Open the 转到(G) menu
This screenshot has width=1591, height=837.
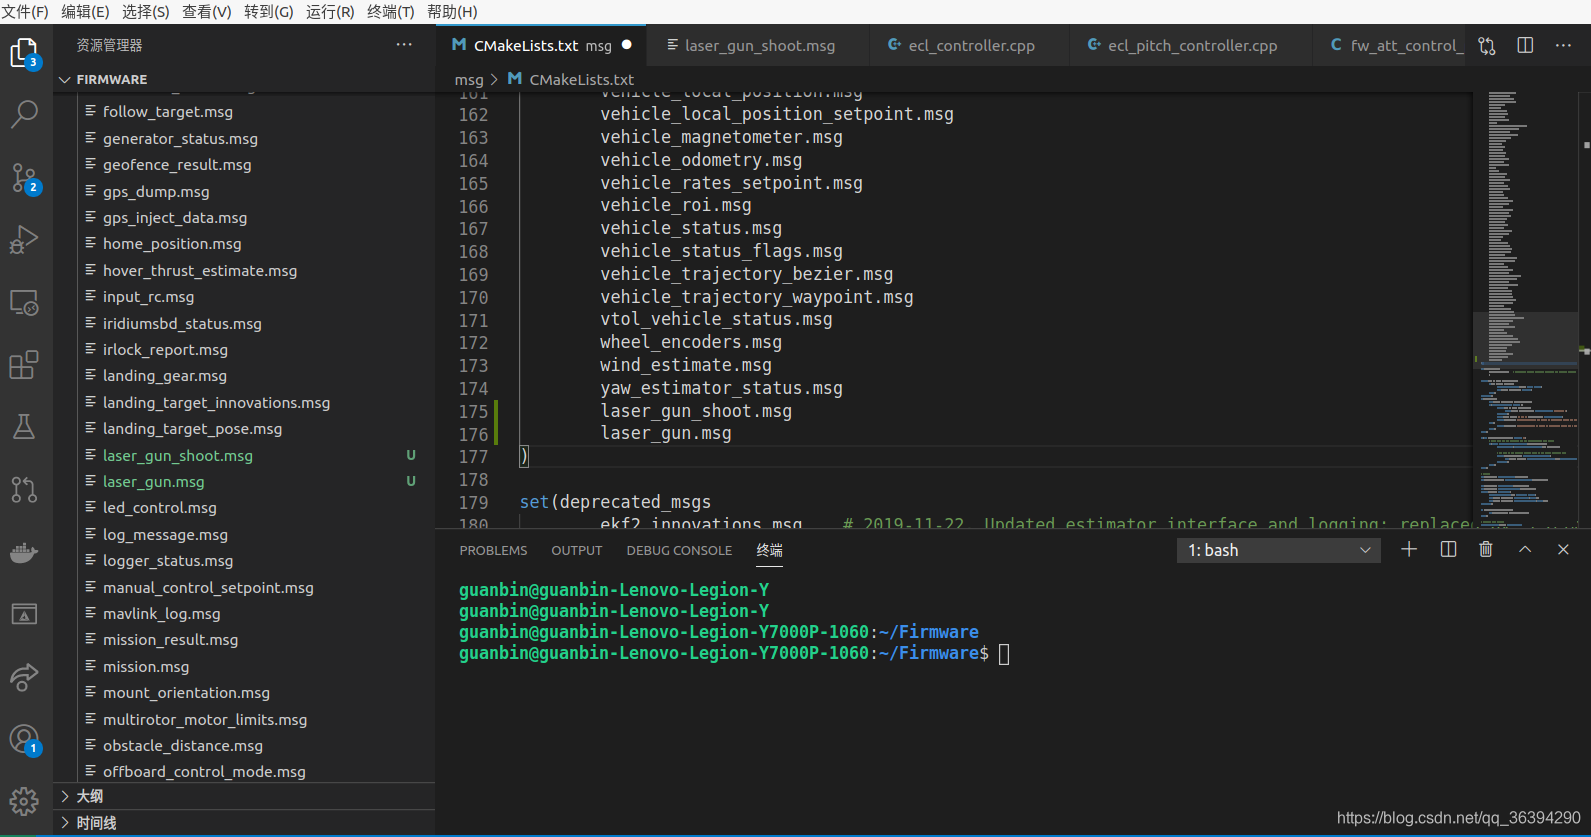pyautogui.click(x=269, y=12)
